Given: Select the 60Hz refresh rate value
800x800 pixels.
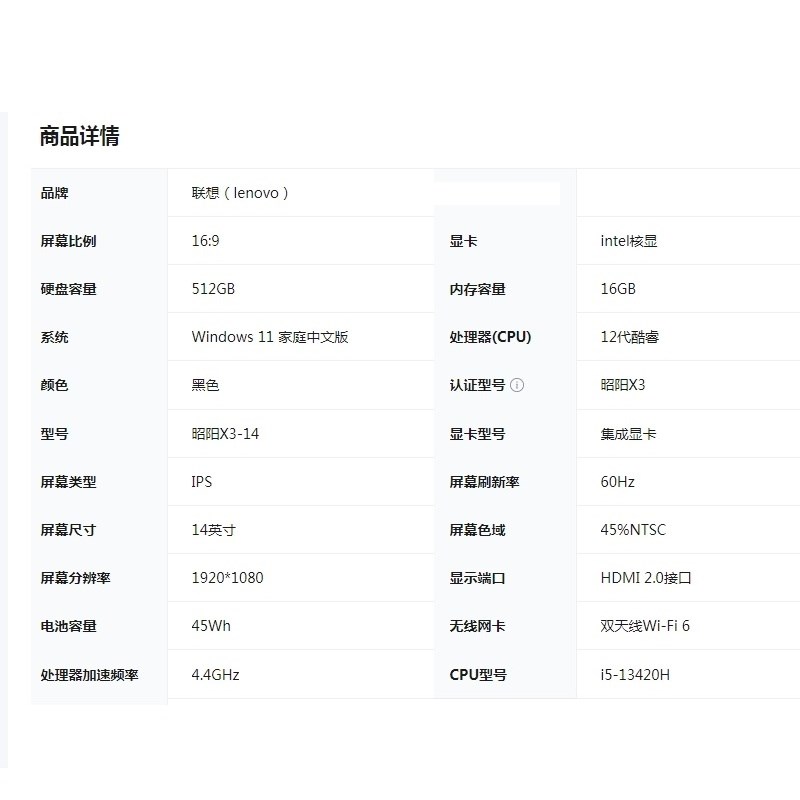Looking at the screenshot, I should click(617, 482).
